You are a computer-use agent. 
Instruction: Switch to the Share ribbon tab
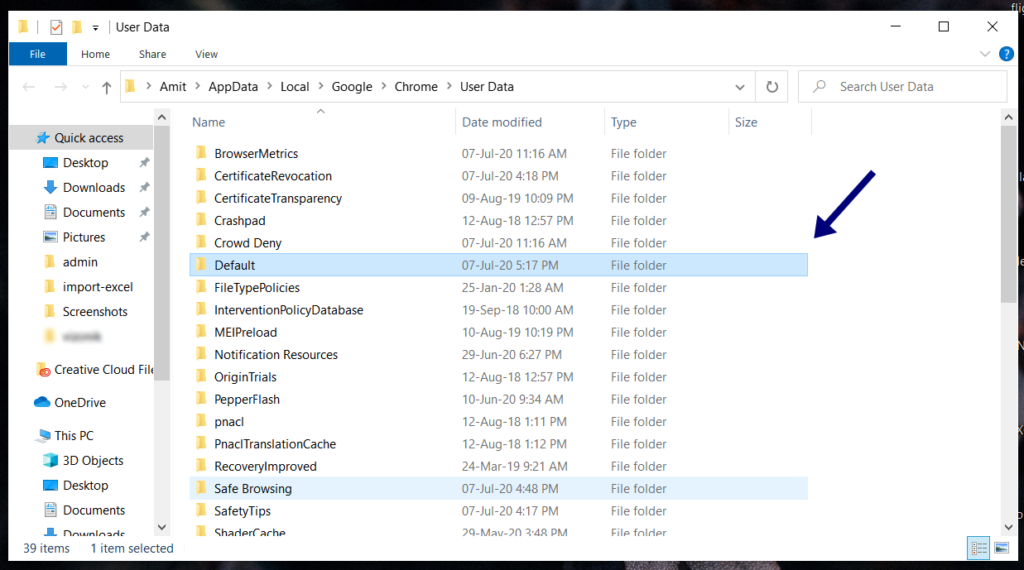click(152, 54)
